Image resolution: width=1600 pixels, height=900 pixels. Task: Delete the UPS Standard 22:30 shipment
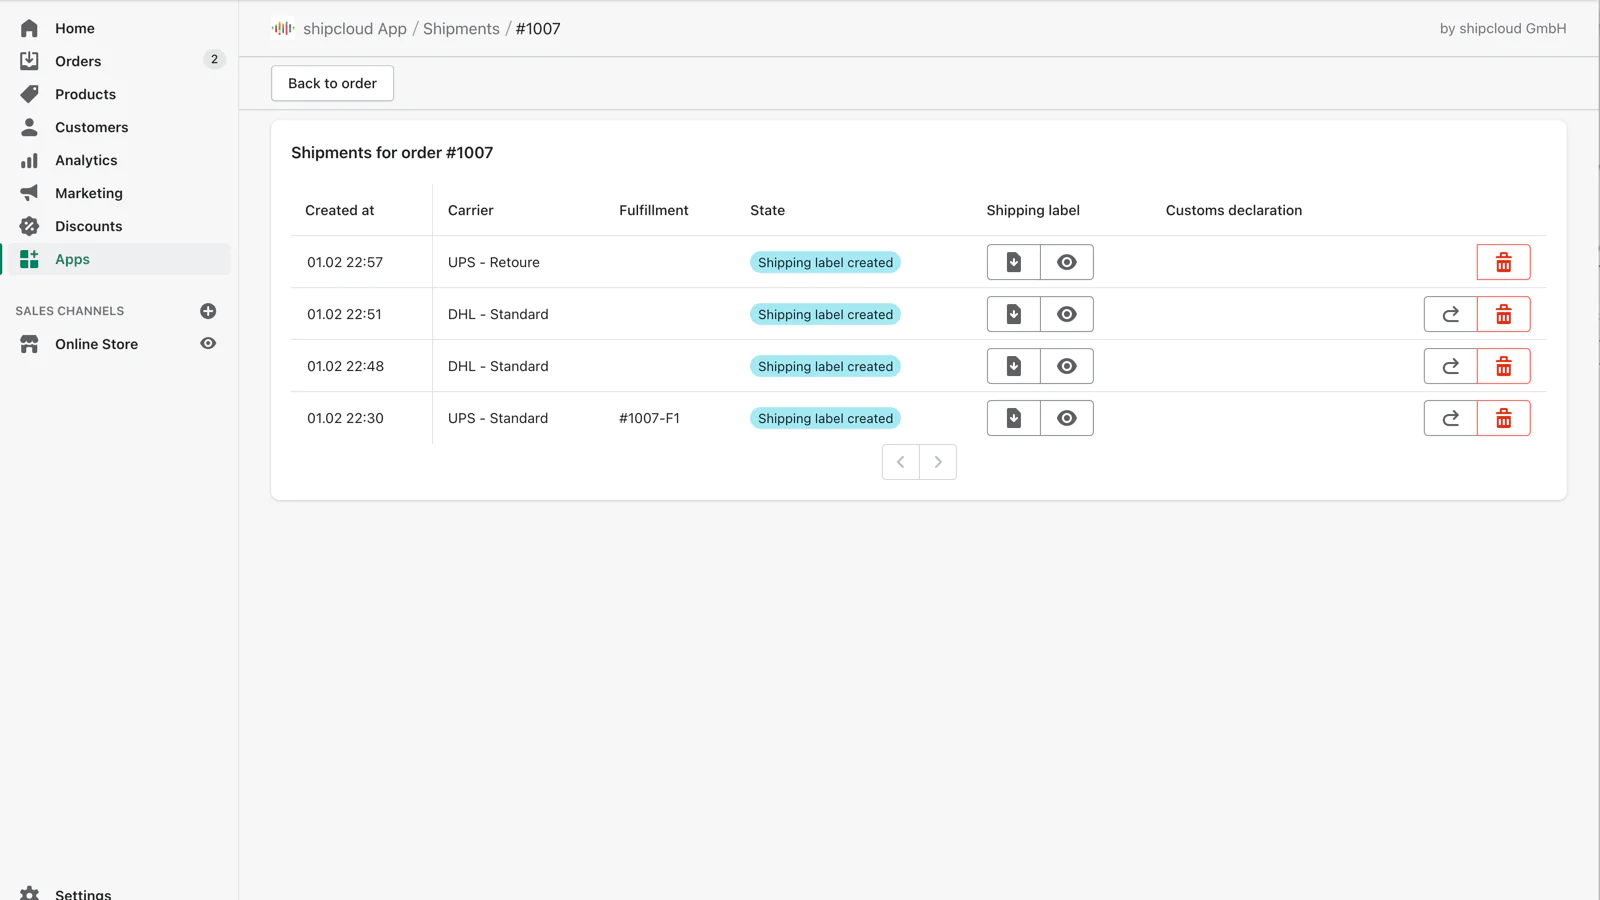pyautogui.click(x=1503, y=418)
